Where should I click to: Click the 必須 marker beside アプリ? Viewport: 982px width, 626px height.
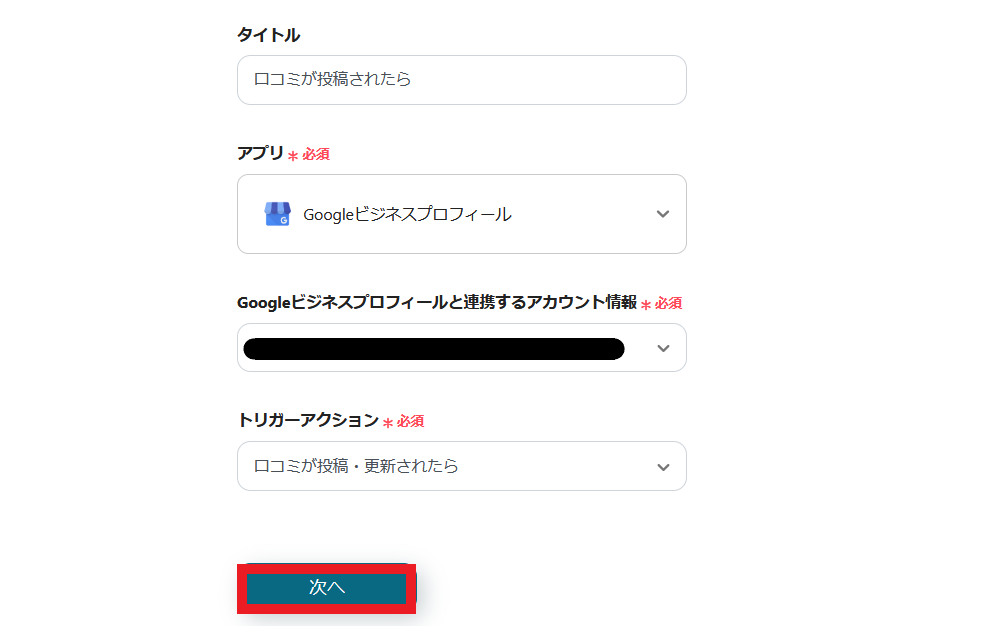coord(316,155)
